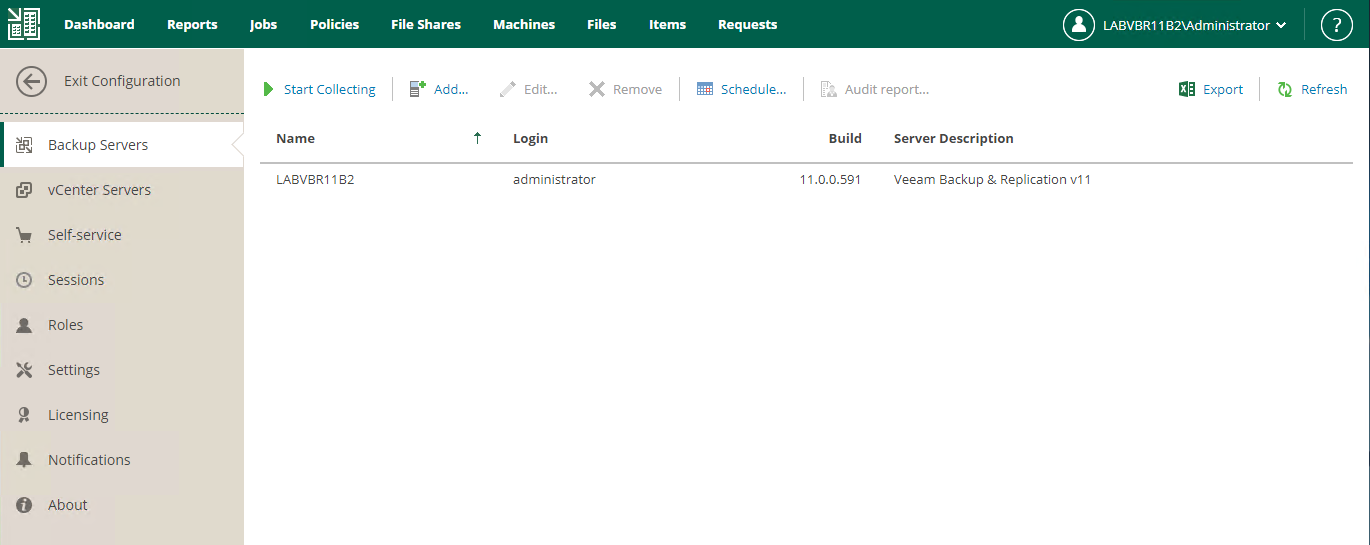Viewport: 1370px width, 545px height.
Task: Click the Schedule calendar icon
Action: (x=705, y=89)
